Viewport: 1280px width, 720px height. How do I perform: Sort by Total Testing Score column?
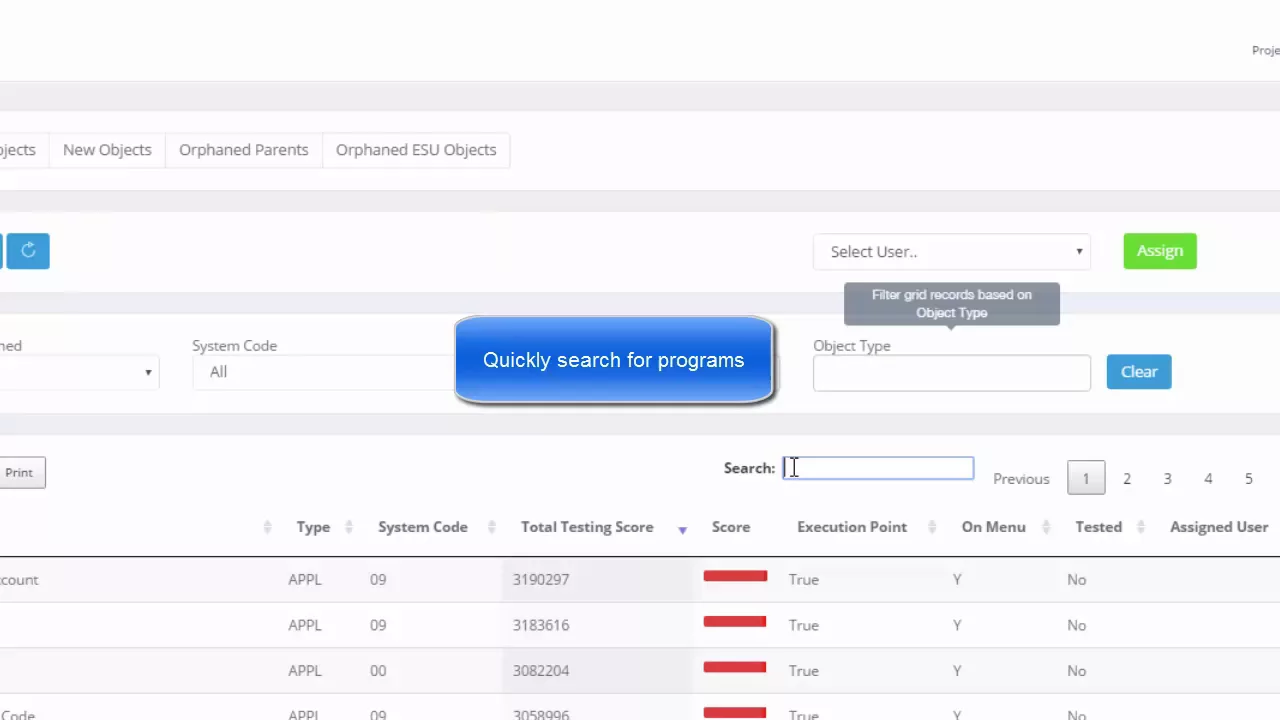click(587, 527)
